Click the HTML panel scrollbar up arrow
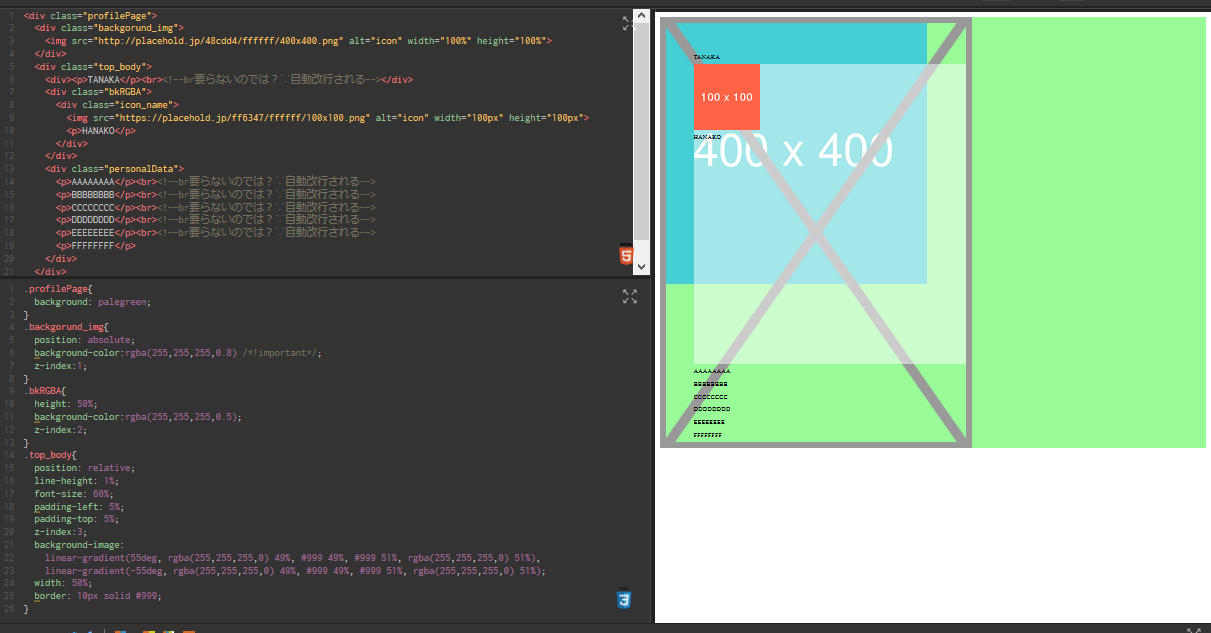Screen dimensions: 1211x633 click(643, 18)
